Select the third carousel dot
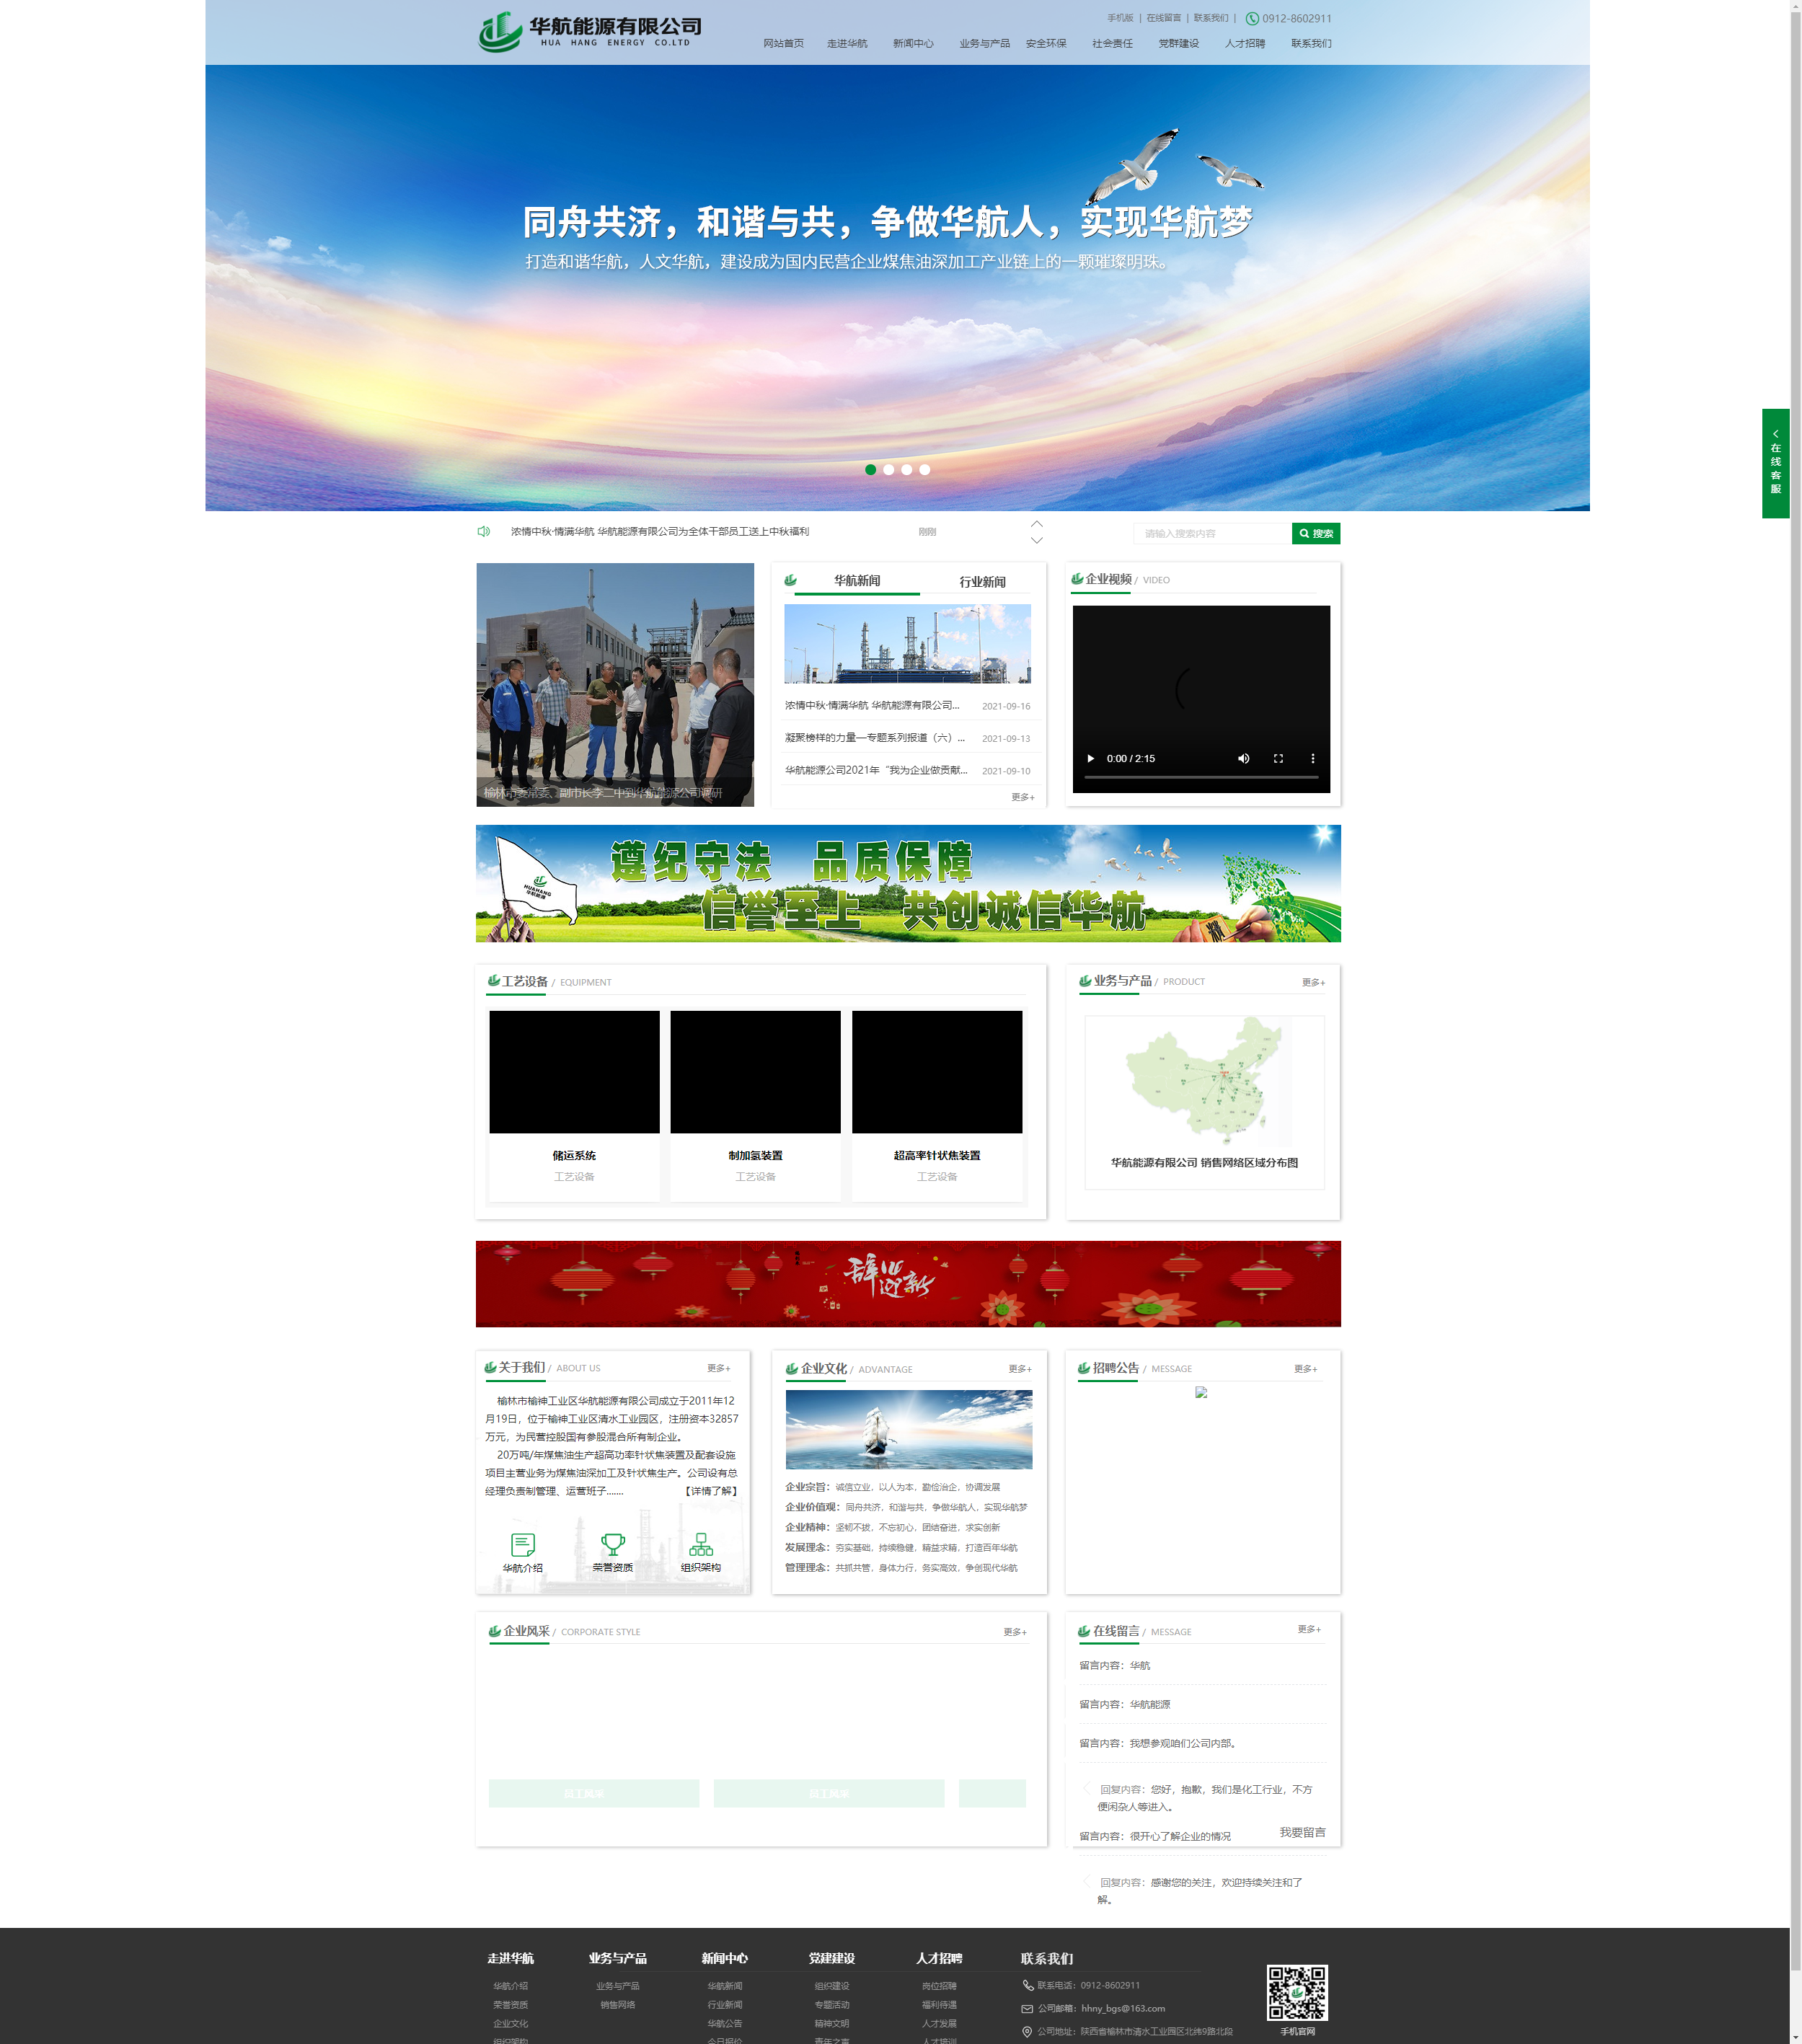 (907, 469)
